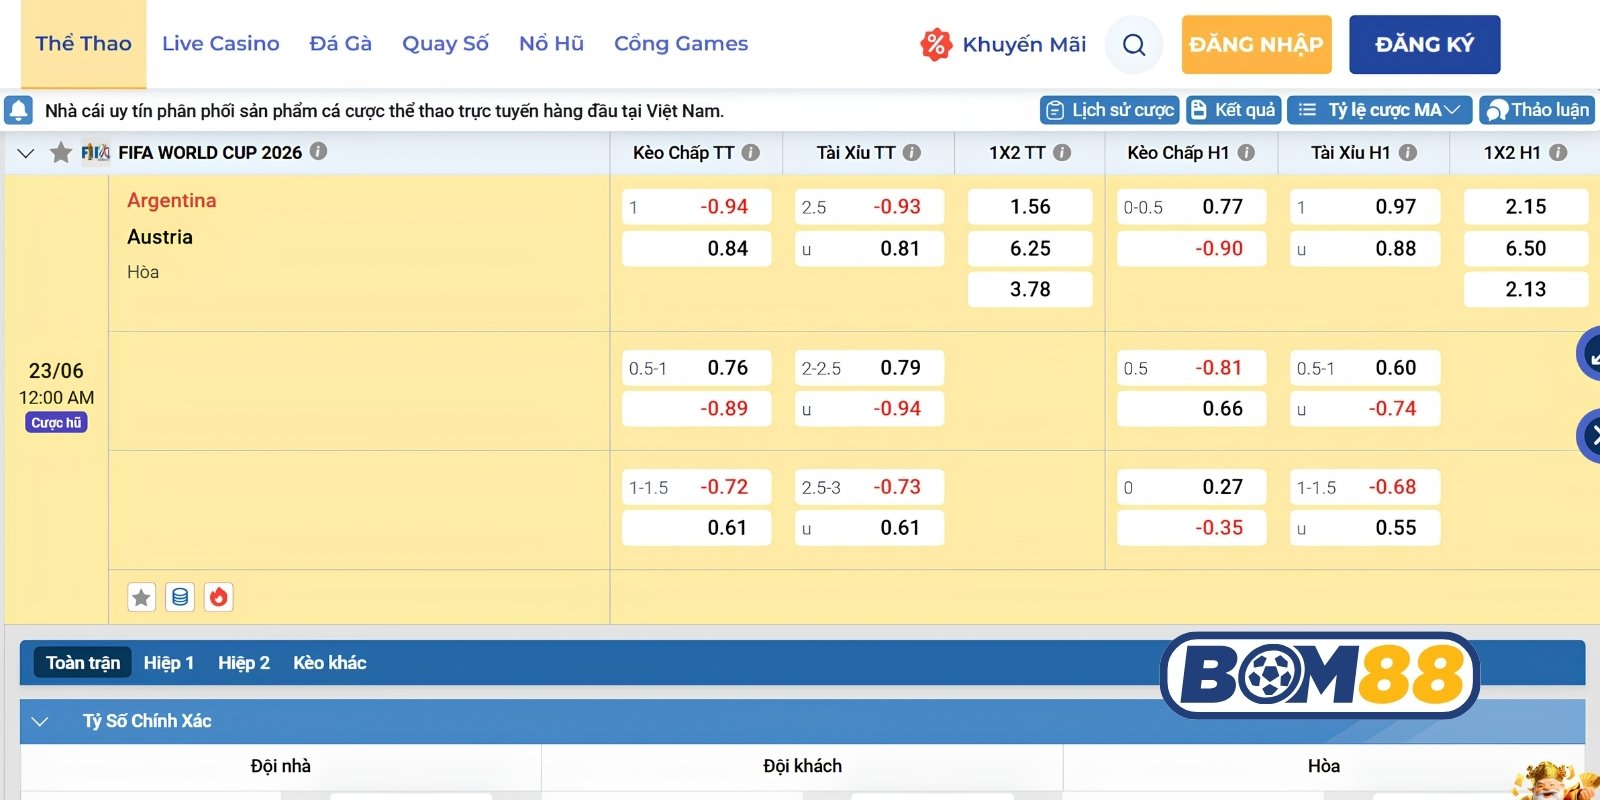Image resolution: width=1600 pixels, height=800 pixels.
Task: Open the Tỷ lệ cược MA dropdown
Action: [1379, 110]
